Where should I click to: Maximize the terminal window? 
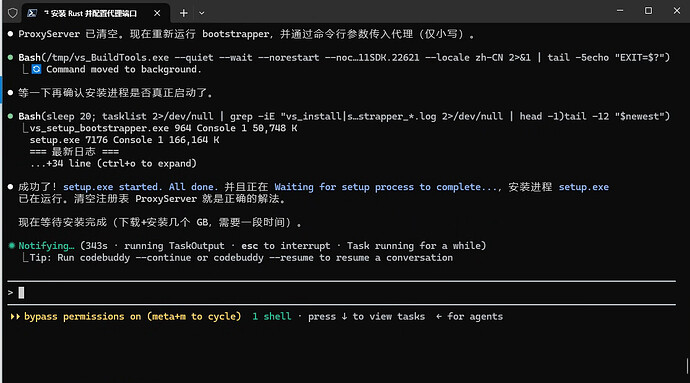pos(648,11)
